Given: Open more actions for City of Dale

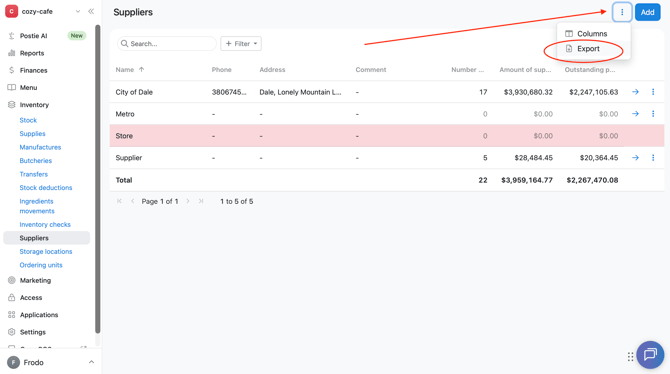Looking at the screenshot, I should coord(653,92).
